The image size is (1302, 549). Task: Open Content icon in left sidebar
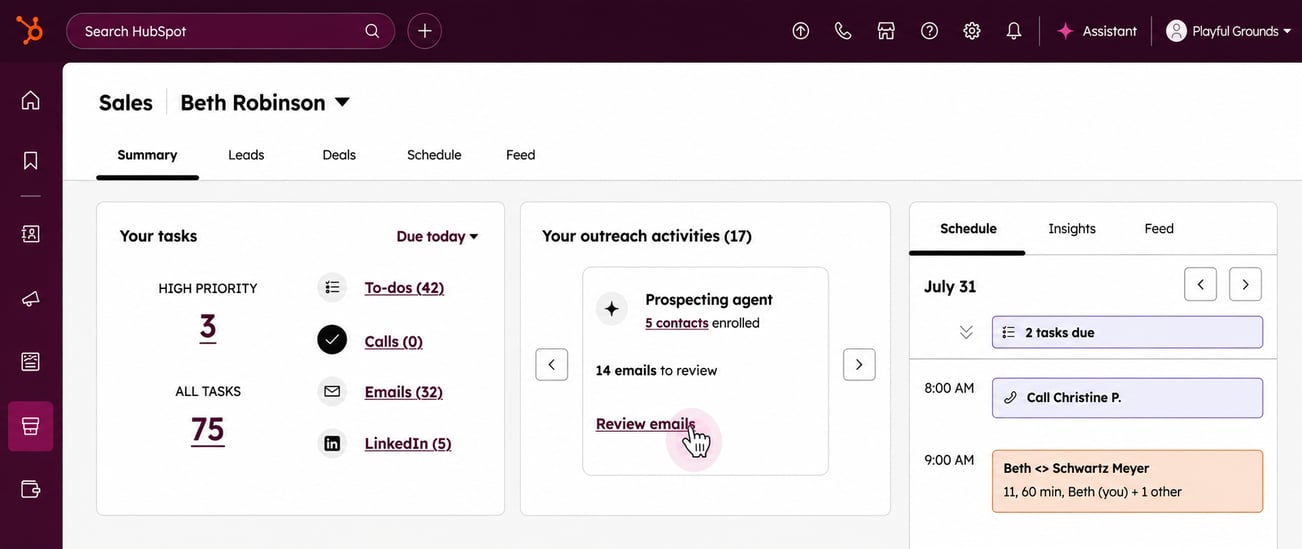point(31,361)
